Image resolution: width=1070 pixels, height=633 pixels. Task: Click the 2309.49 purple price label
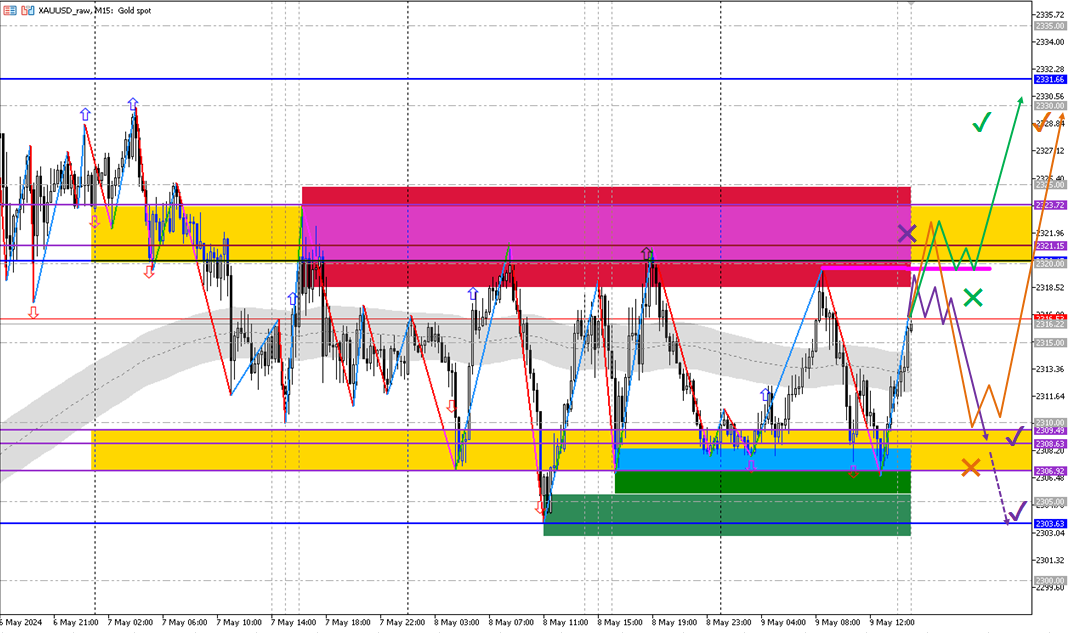[1050, 430]
